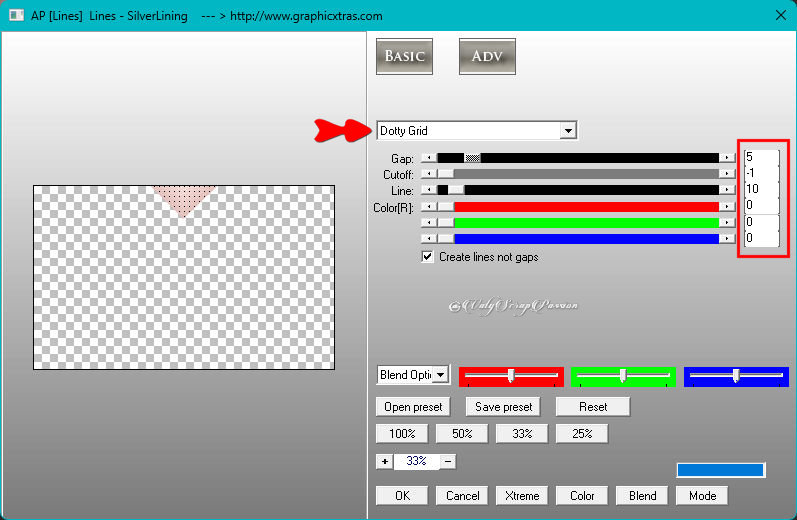This screenshot has height=520, width=797.
Task: Click the Gap value input field
Action: tap(760, 157)
